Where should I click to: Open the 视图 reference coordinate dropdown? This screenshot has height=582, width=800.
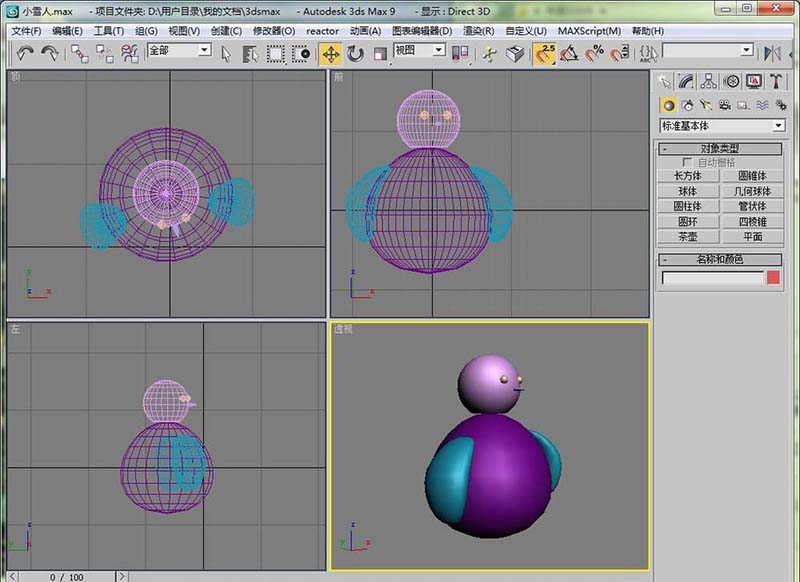(x=439, y=49)
